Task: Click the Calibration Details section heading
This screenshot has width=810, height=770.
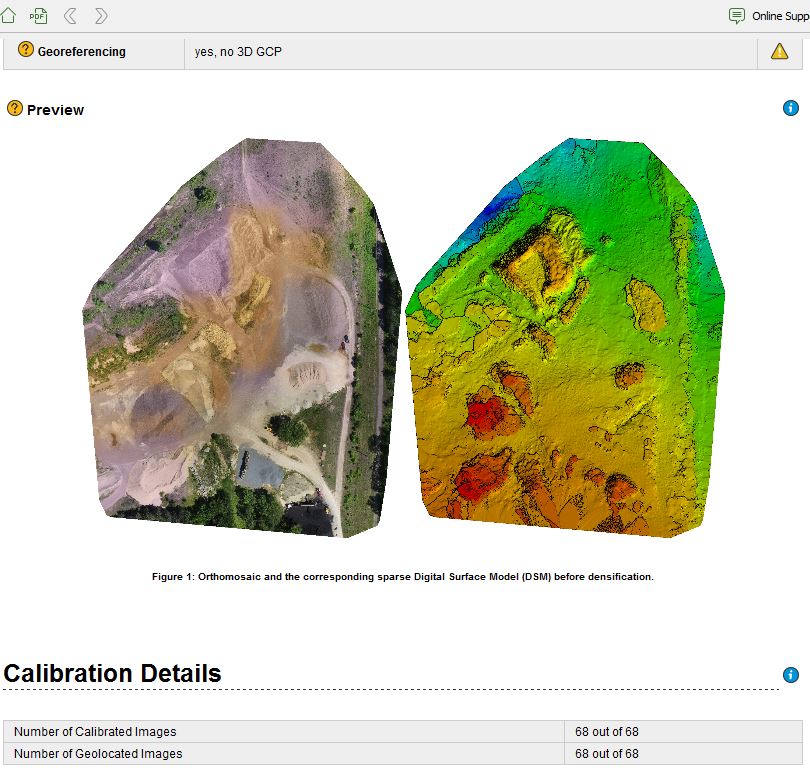Action: coord(110,673)
